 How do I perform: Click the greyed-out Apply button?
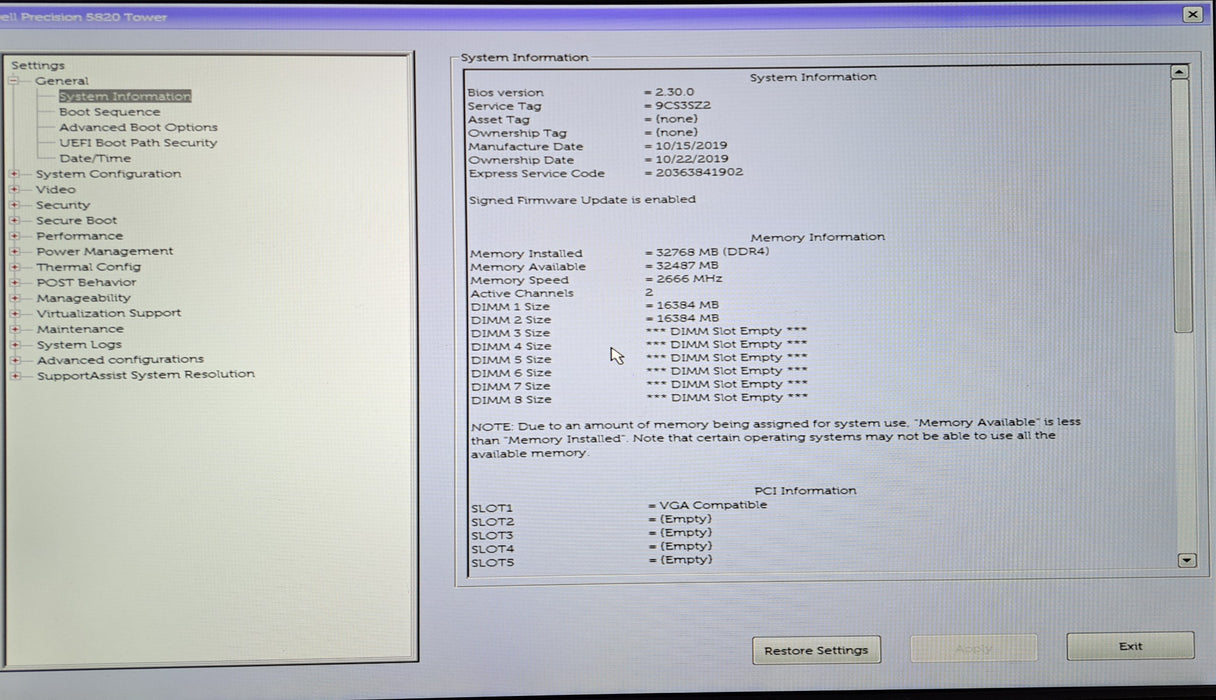[x=973, y=648]
